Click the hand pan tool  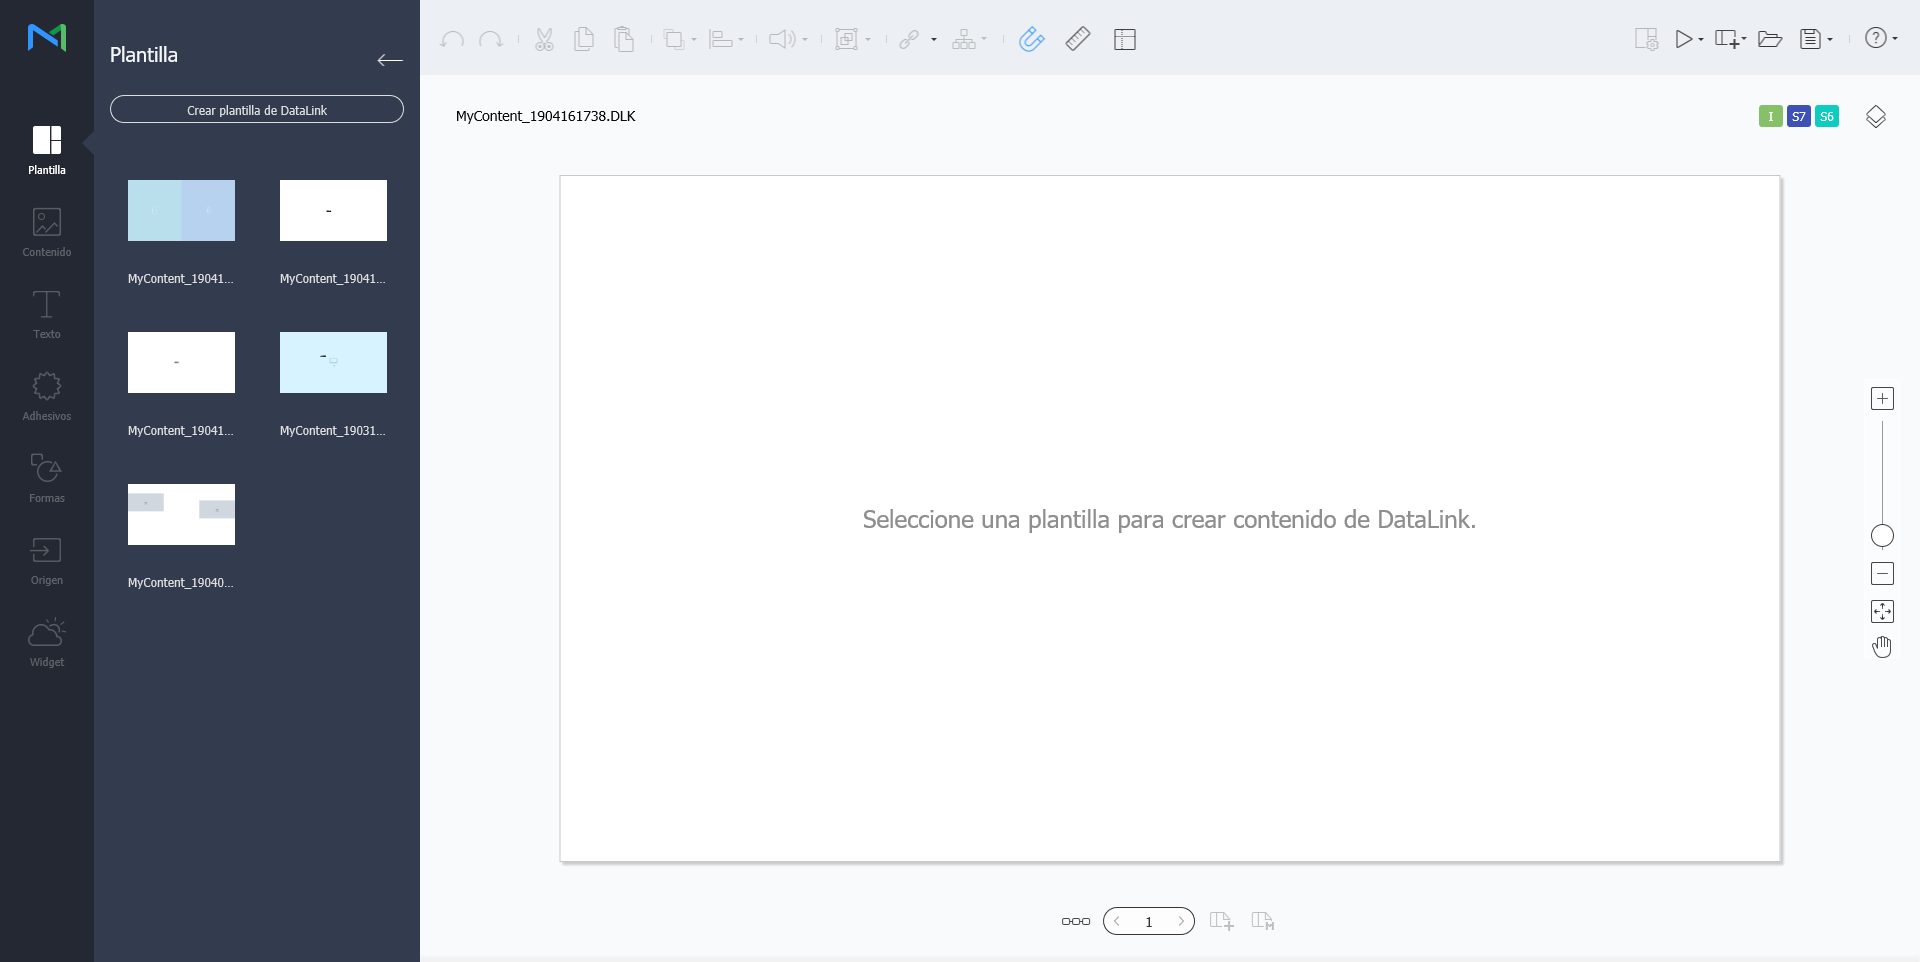[x=1882, y=647]
